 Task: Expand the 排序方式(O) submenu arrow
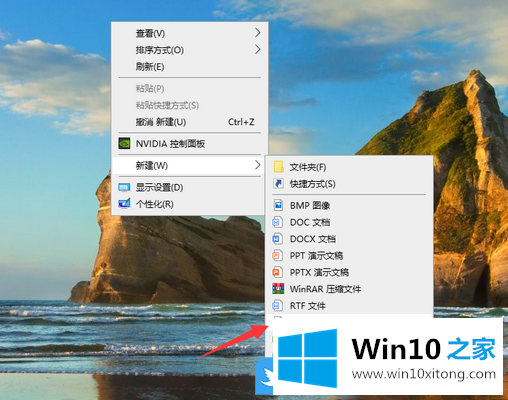pyautogui.click(x=257, y=49)
